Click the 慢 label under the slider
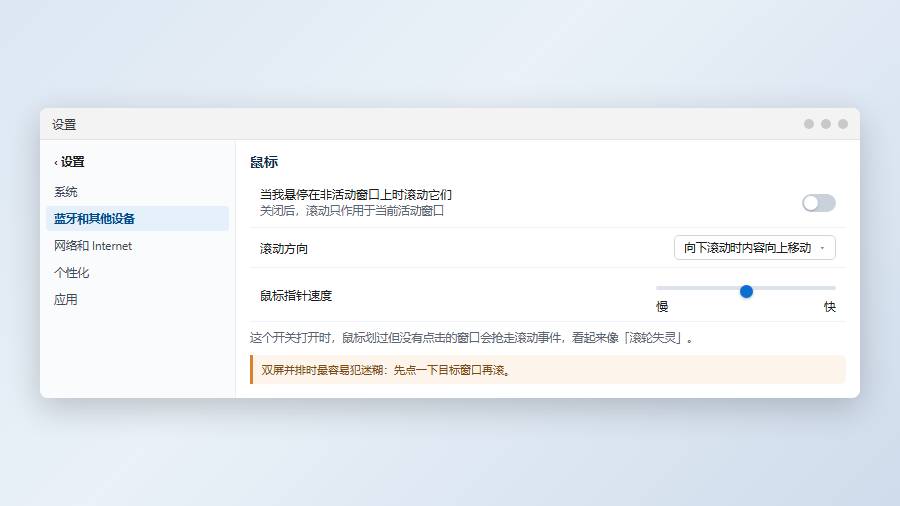Image resolution: width=900 pixels, height=506 pixels. coord(662,307)
